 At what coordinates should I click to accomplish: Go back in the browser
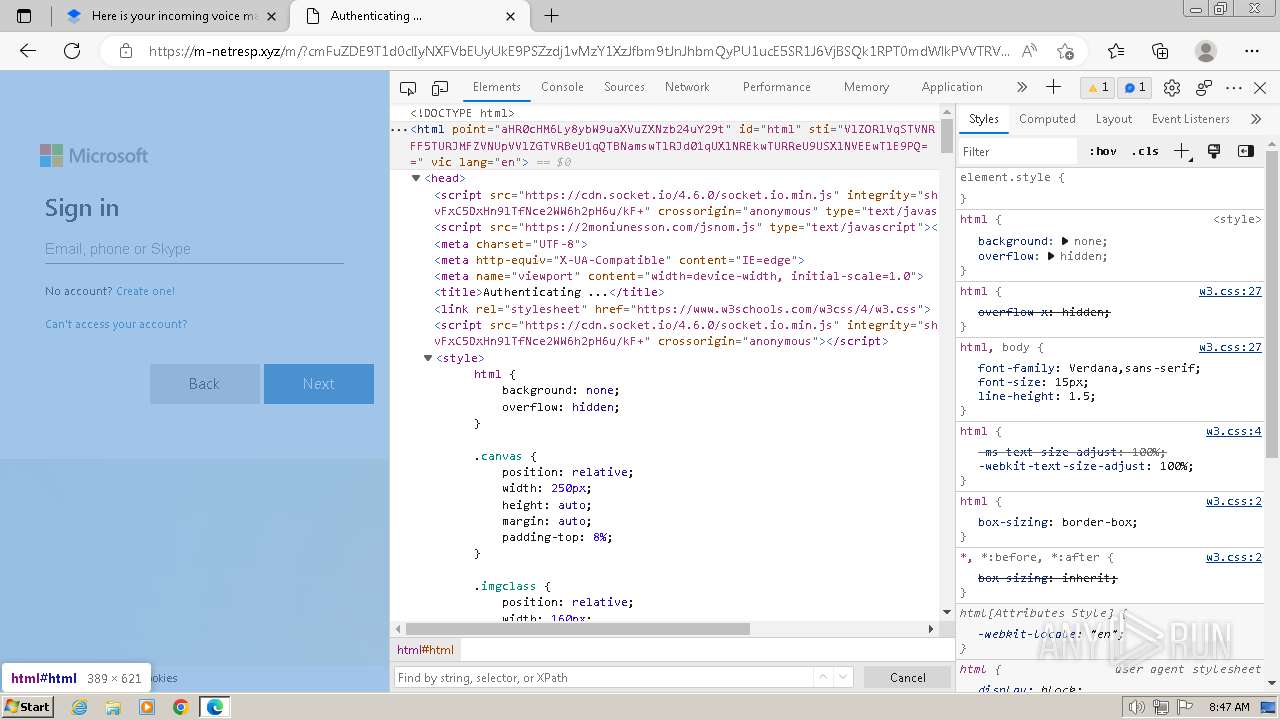(28, 51)
